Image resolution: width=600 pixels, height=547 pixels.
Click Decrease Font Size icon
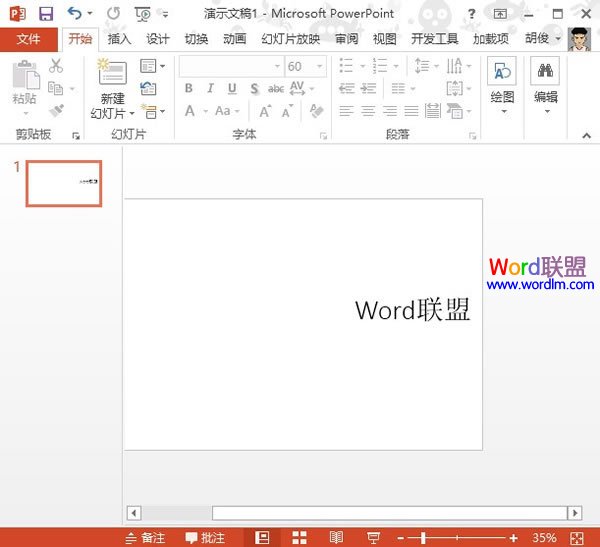tap(287, 111)
